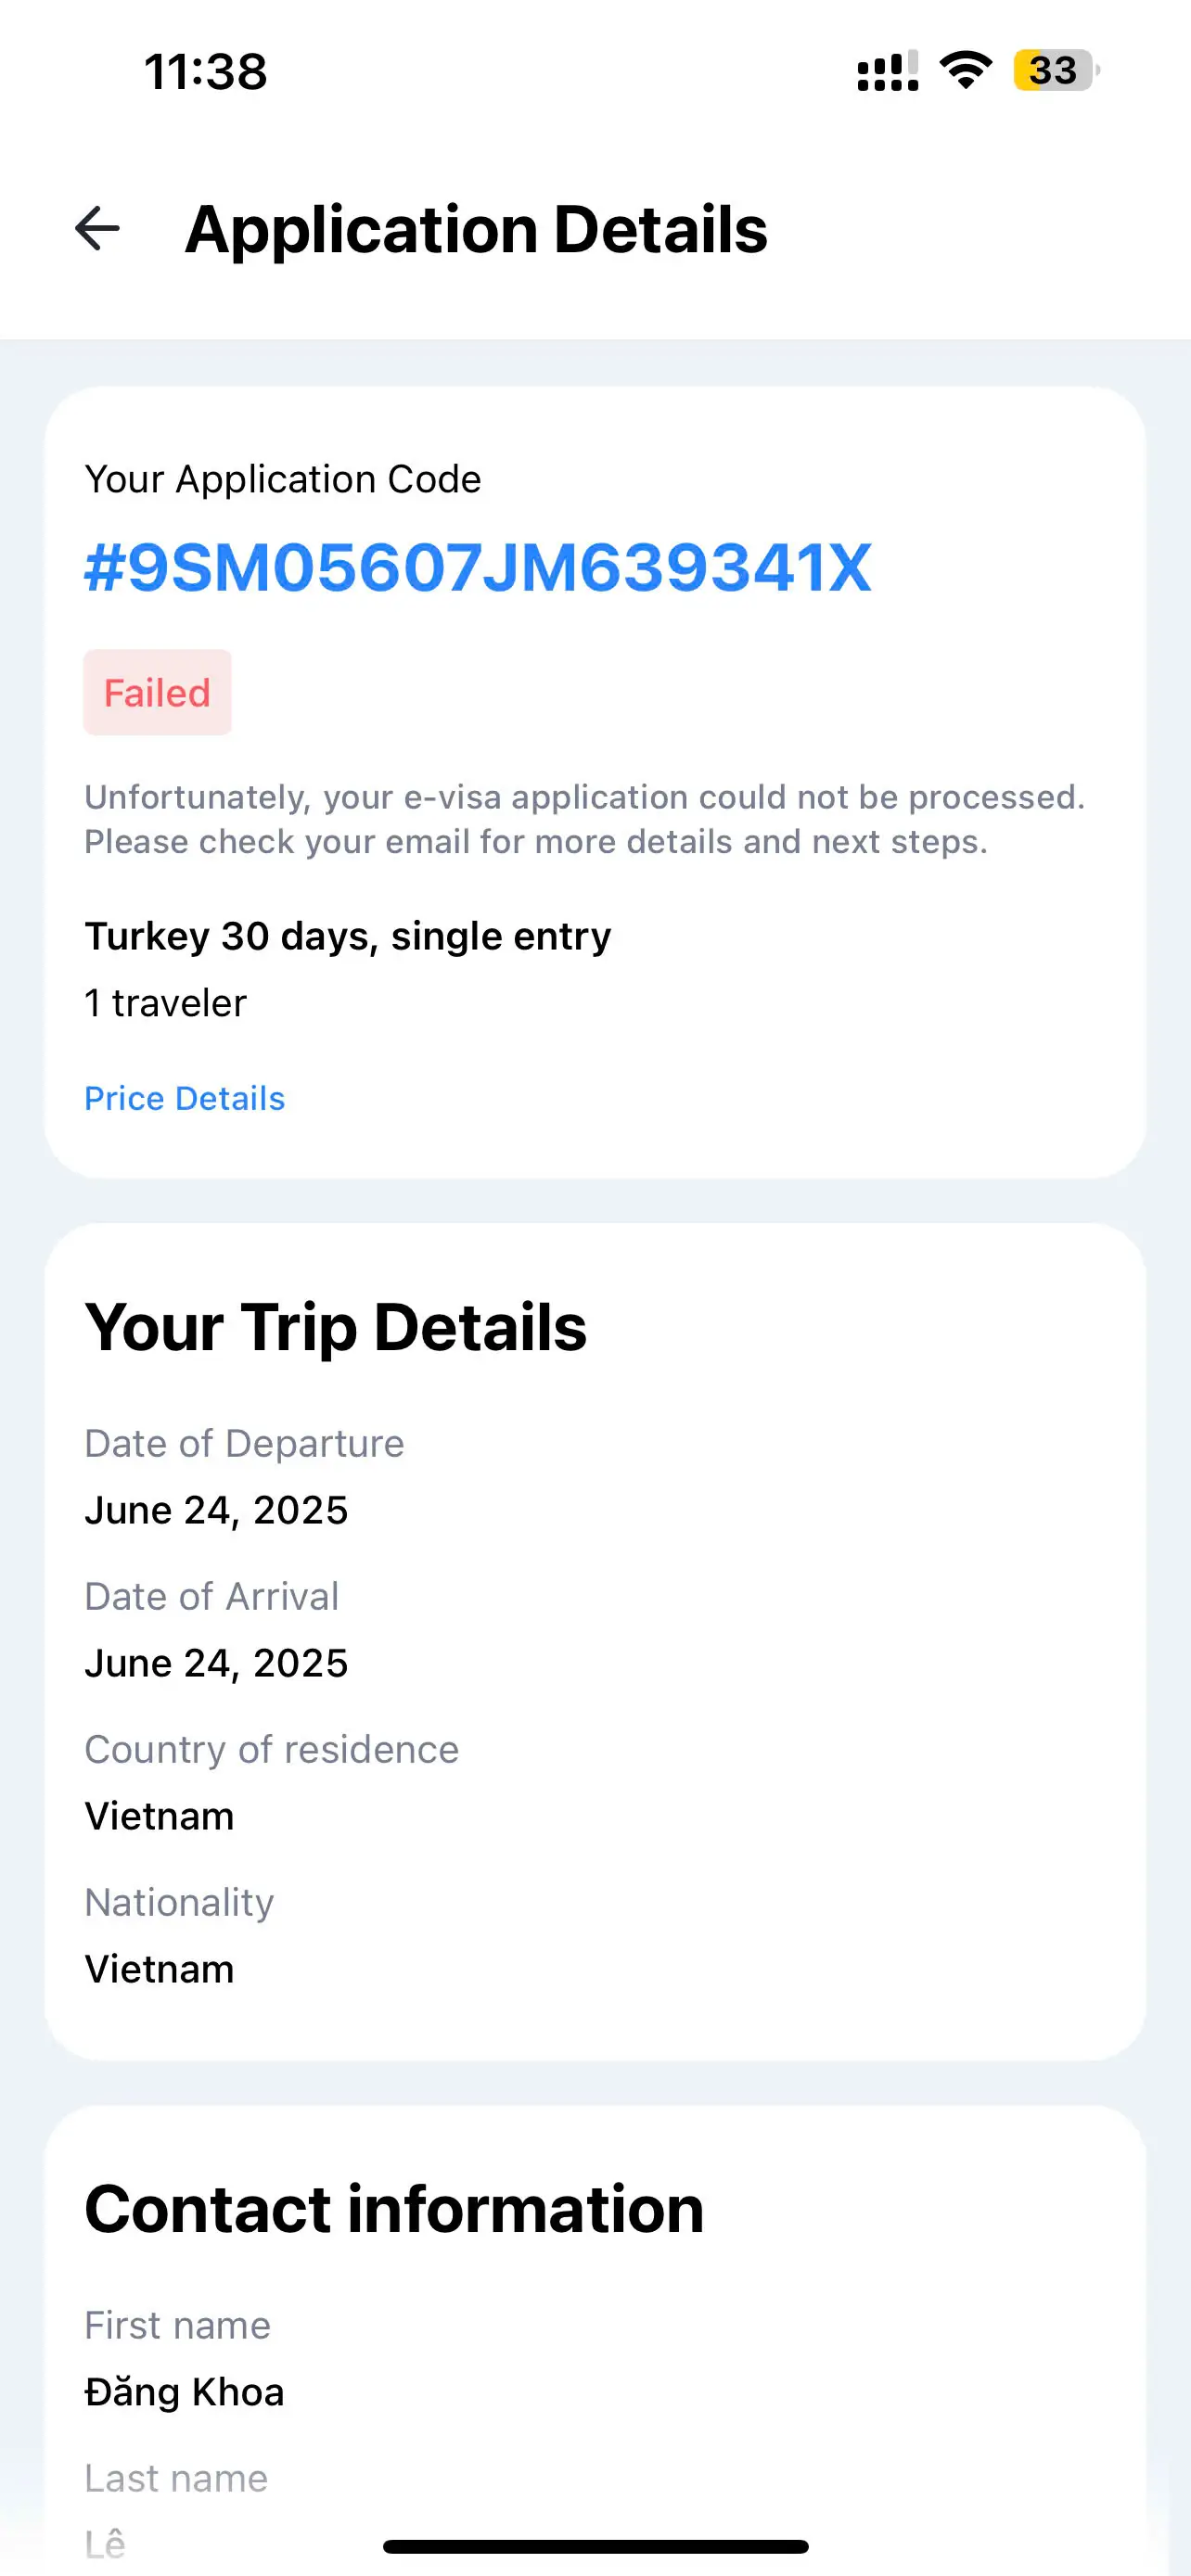The height and width of the screenshot is (2576, 1191).
Task: Tap the cellular signal icon
Action: point(887,71)
